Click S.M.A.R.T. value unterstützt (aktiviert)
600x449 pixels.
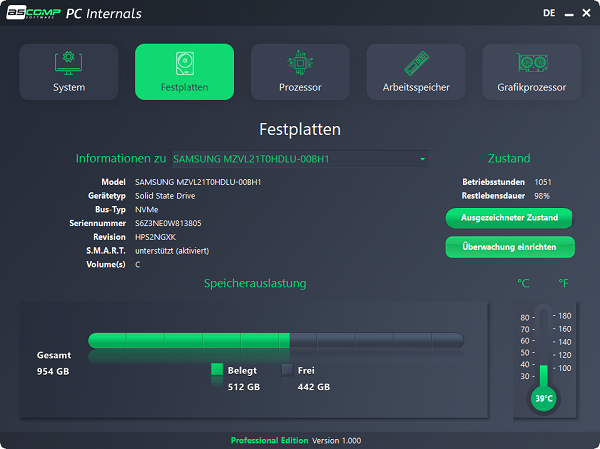(x=172, y=251)
